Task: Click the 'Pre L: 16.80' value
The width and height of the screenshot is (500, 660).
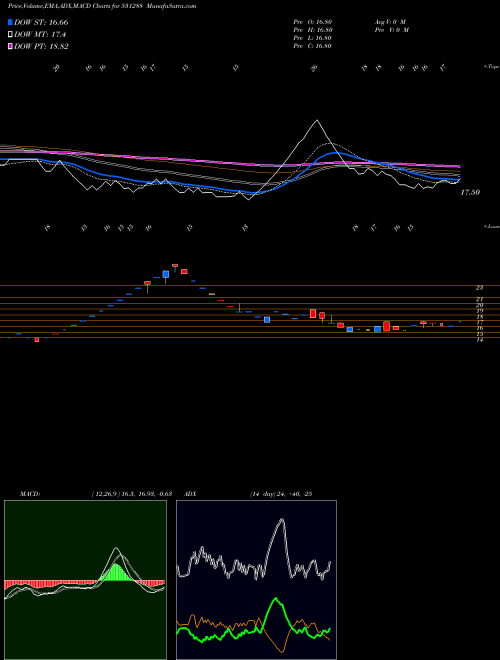Action: (x=313, y=38)
